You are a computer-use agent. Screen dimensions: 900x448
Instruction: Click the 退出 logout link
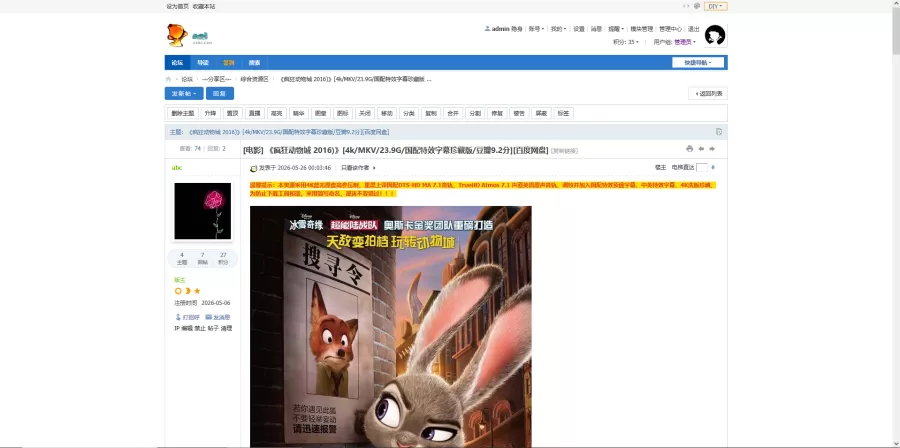pyautogui.click(x=694, y=29)
